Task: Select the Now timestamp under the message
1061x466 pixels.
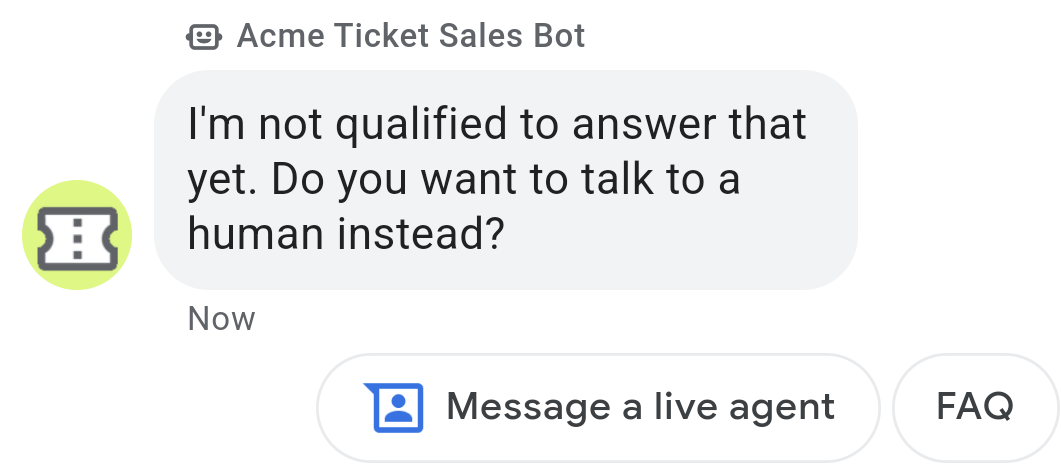Action: [221, 319]
